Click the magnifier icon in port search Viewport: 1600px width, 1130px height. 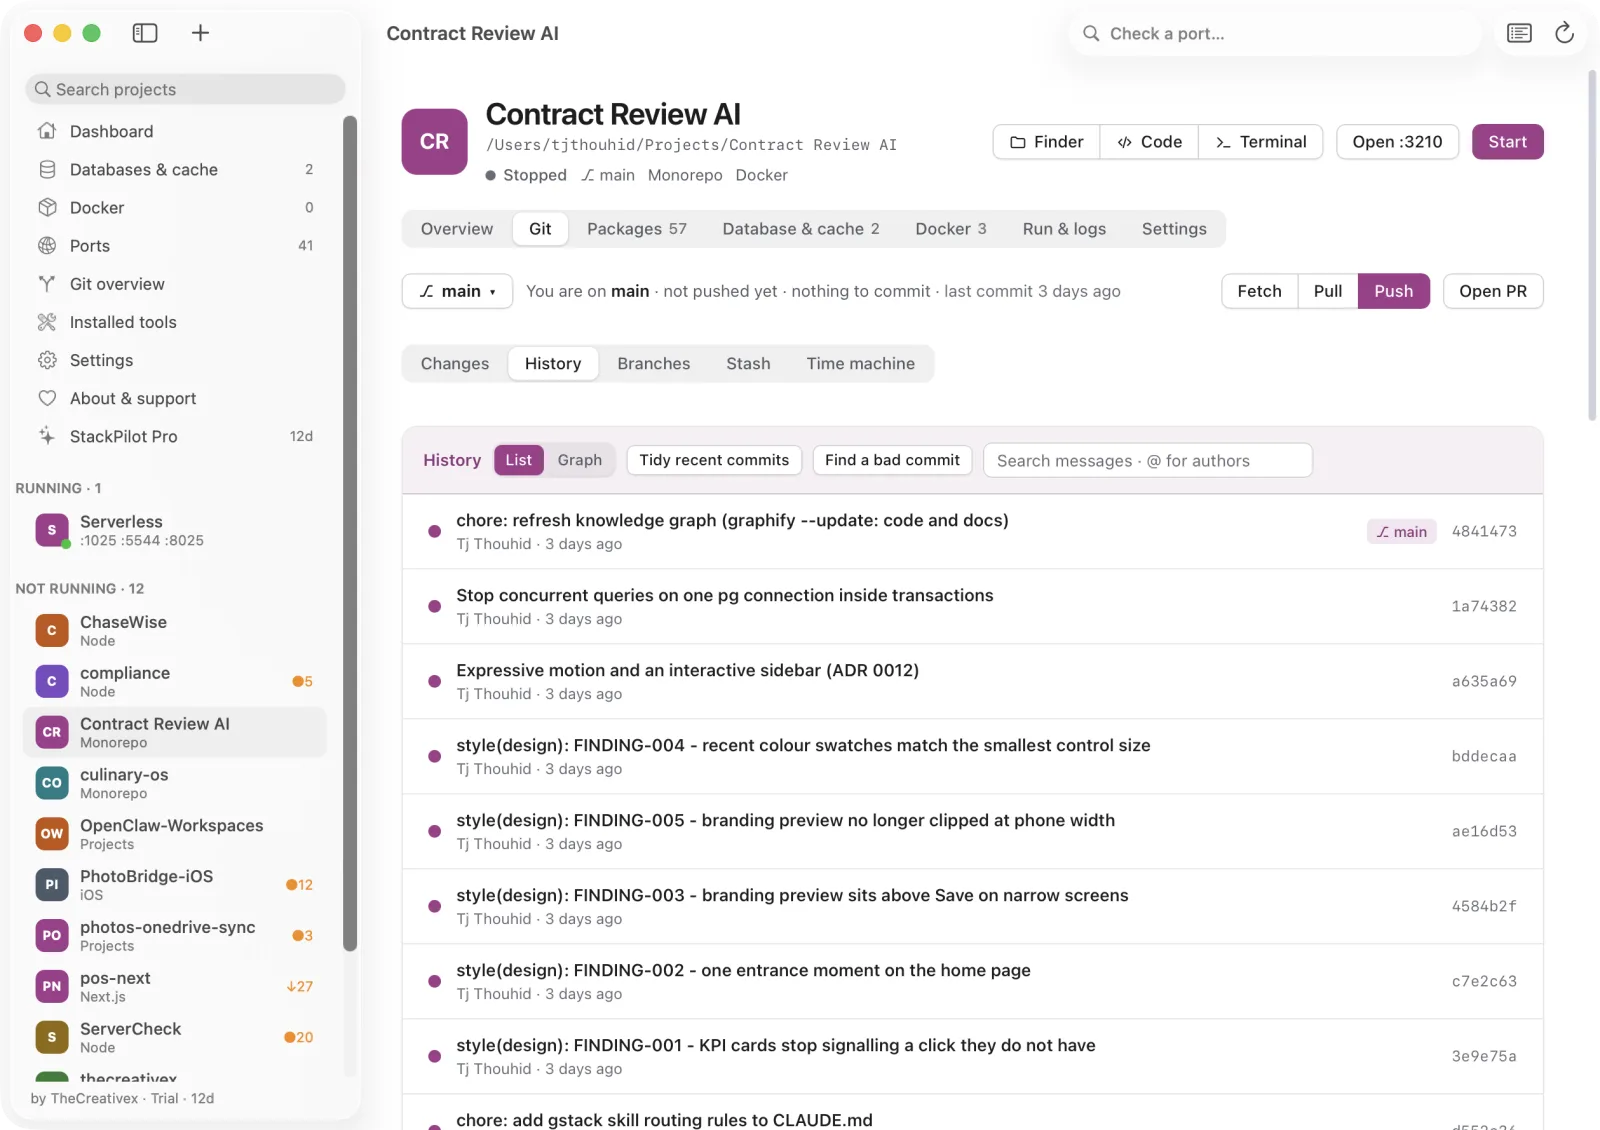coord(1091,33)
